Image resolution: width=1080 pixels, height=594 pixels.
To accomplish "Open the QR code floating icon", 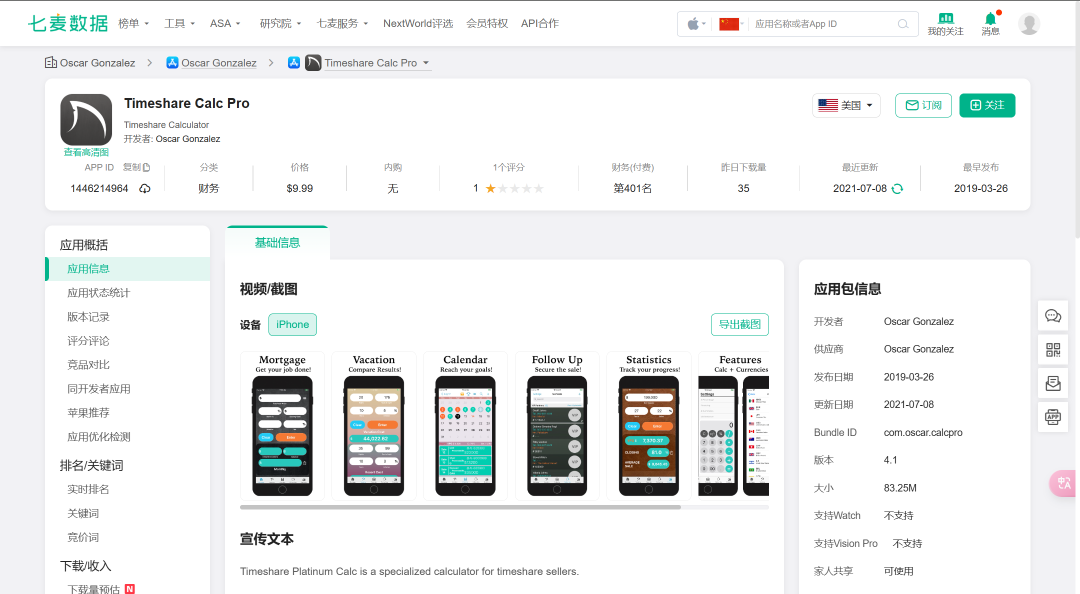I will tap(1052, 350).
